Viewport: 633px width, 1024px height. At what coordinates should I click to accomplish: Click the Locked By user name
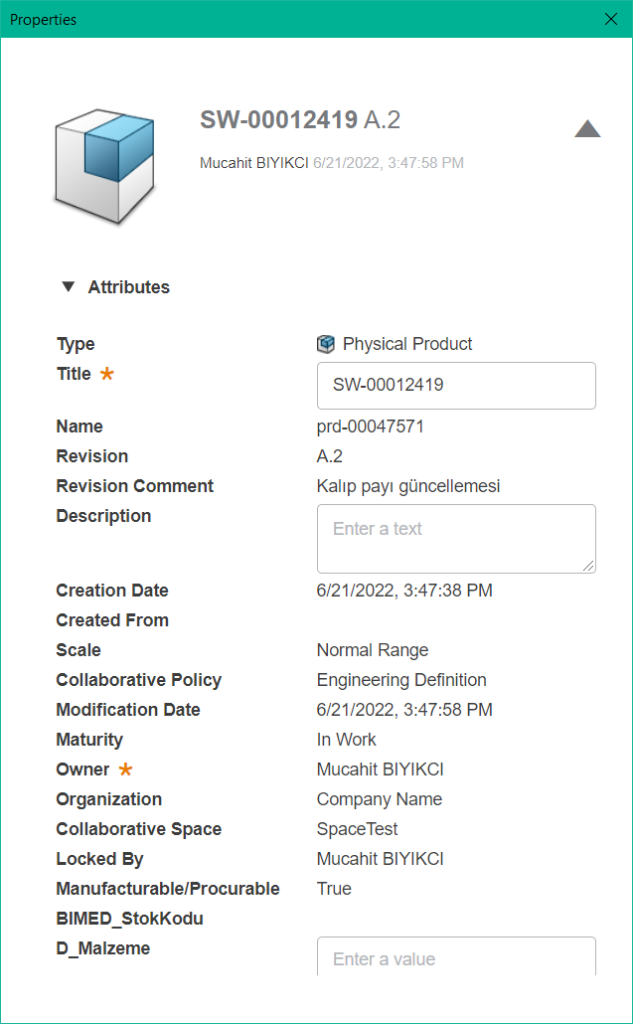380,859
